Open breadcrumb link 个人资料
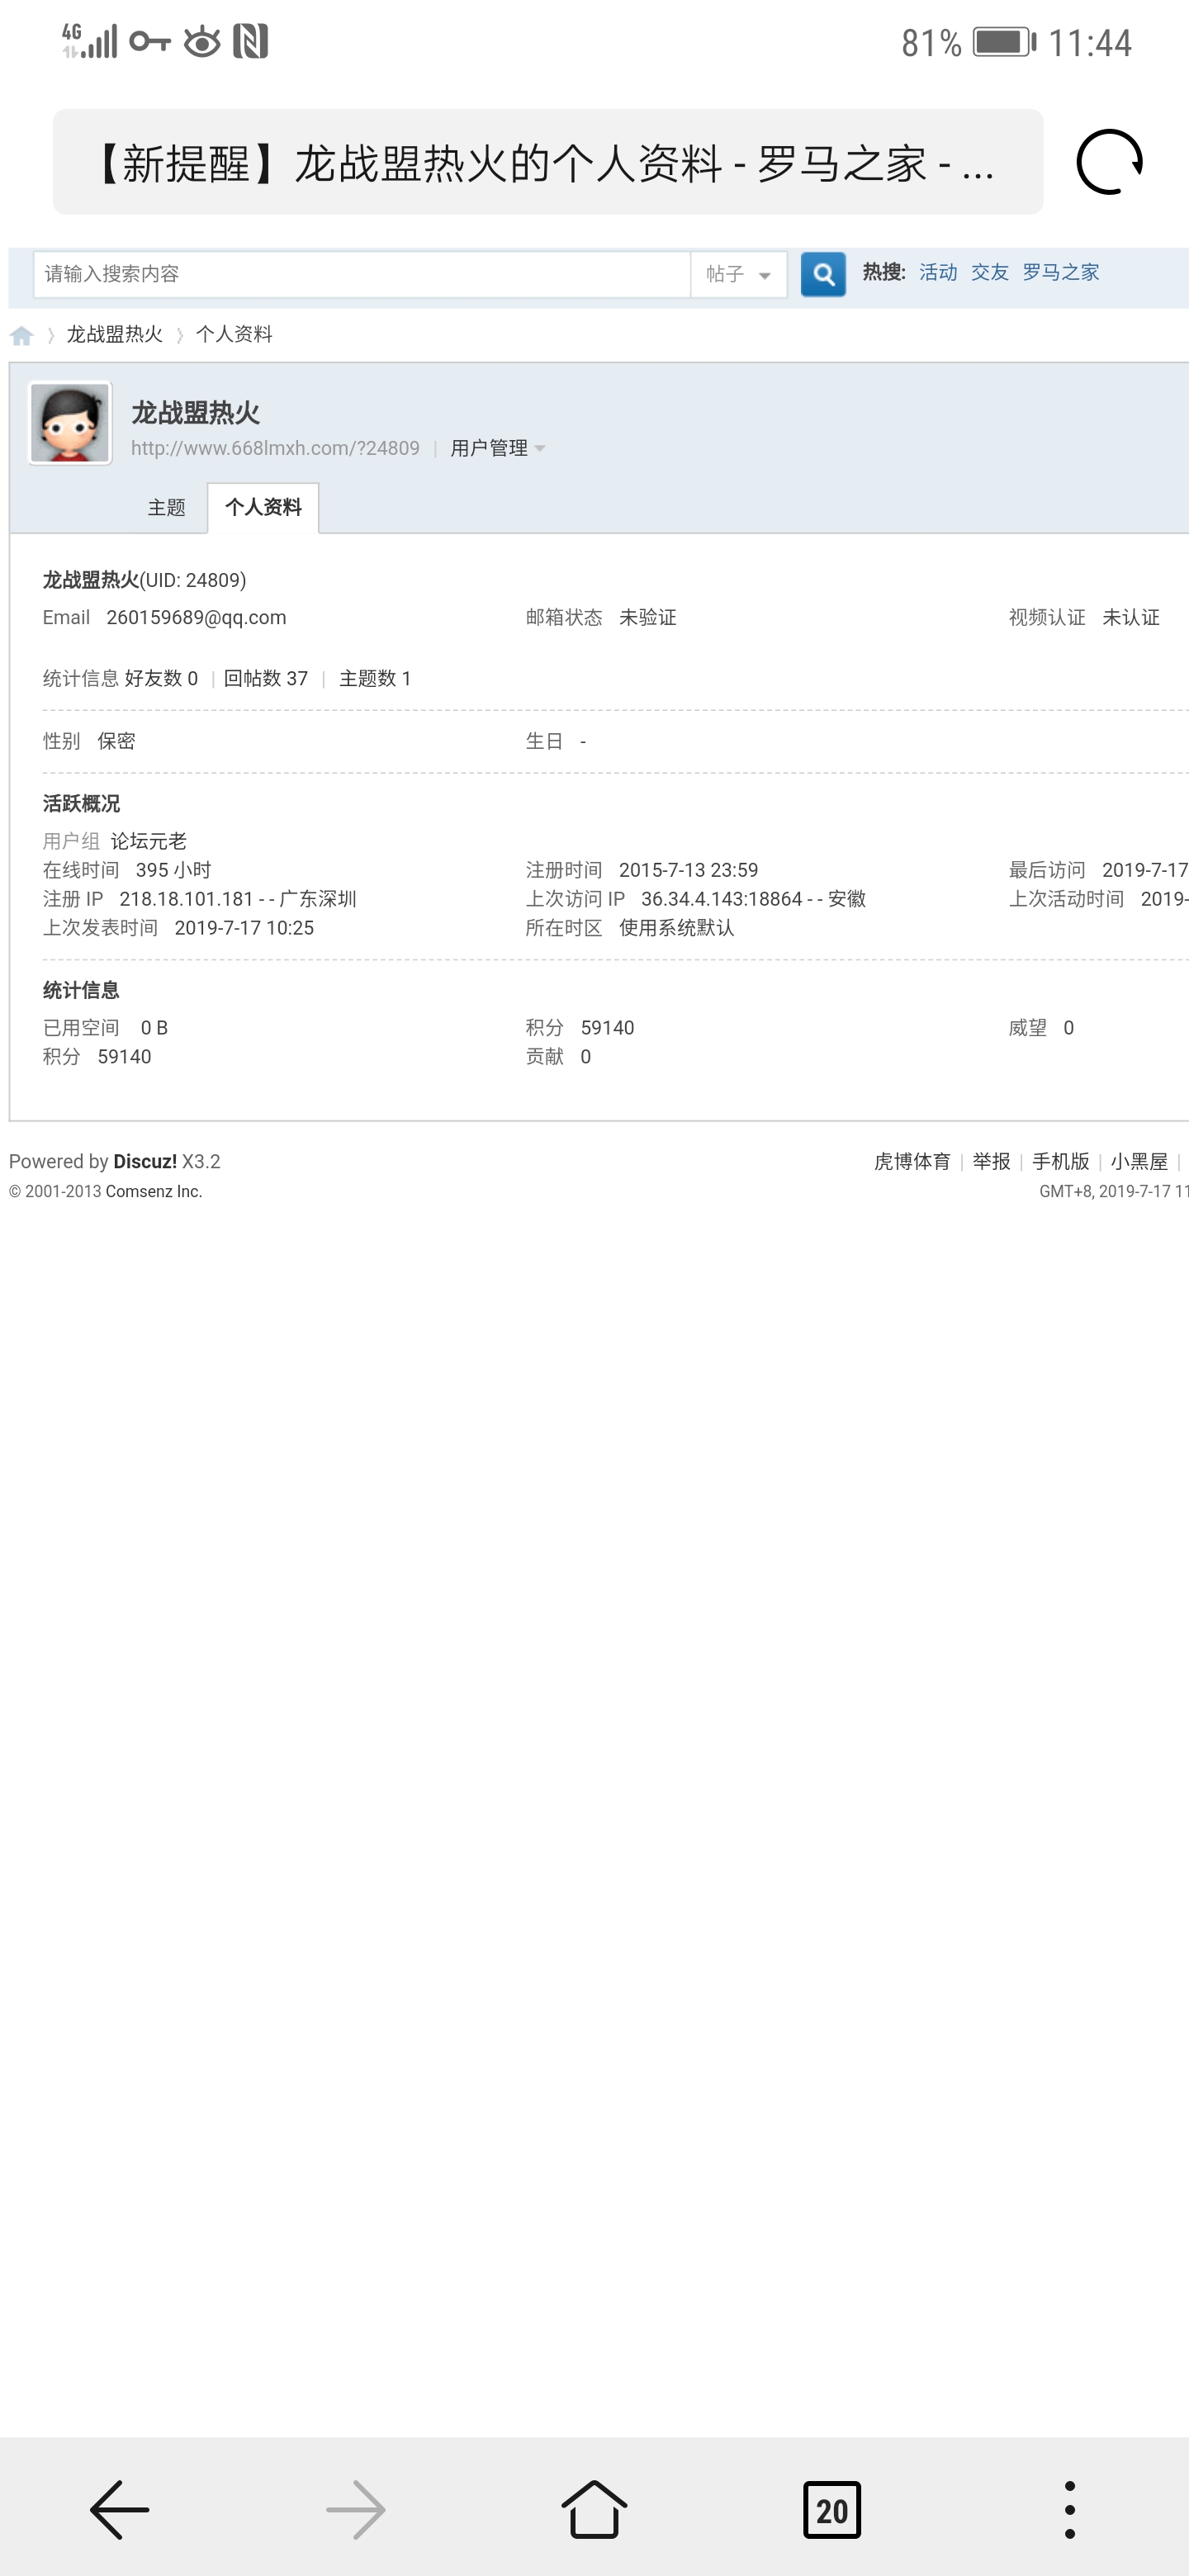Viewport: 1189px width, 2576px height. 234,334
